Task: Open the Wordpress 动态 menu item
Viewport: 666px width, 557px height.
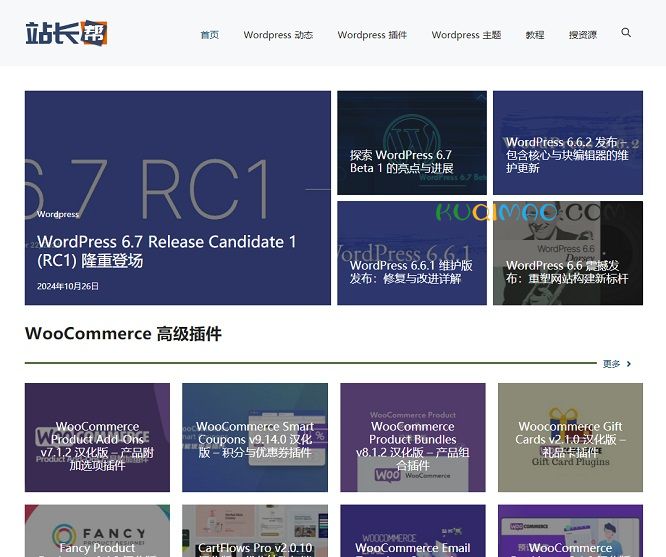Action: click(278, 35)
